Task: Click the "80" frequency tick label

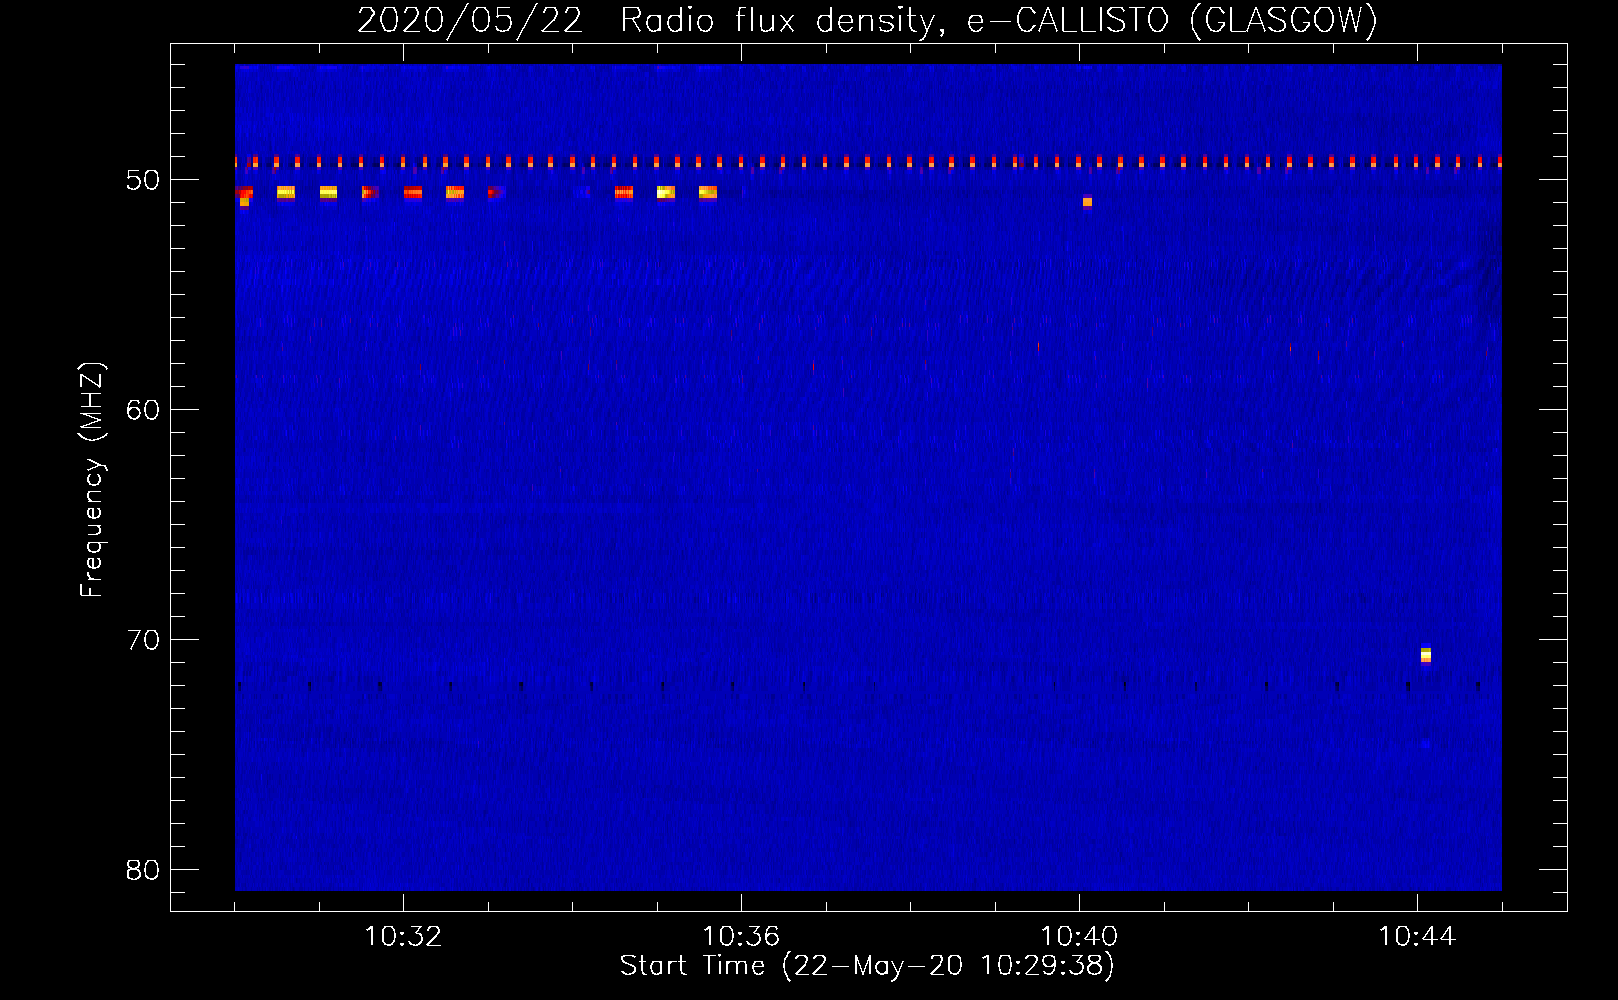Action: click(x=143, y=870)
